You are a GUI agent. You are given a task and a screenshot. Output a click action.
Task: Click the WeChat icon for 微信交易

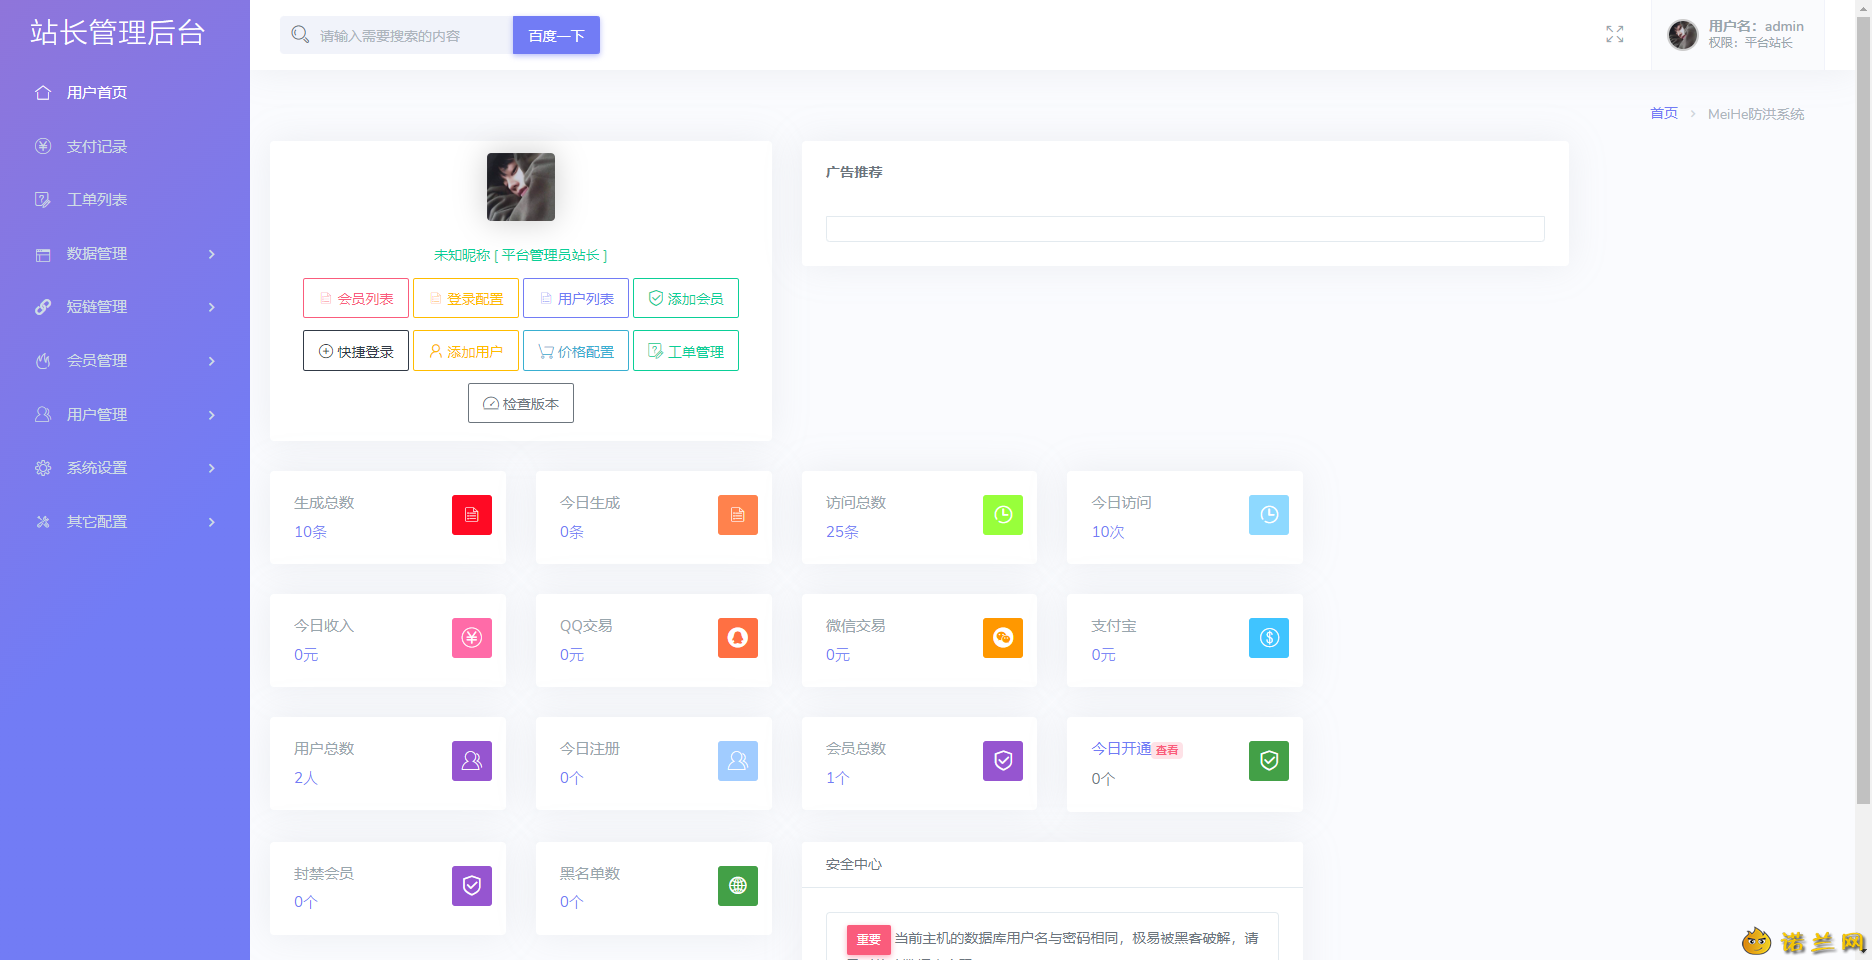pyautogui.click(x=1003, y=638)
